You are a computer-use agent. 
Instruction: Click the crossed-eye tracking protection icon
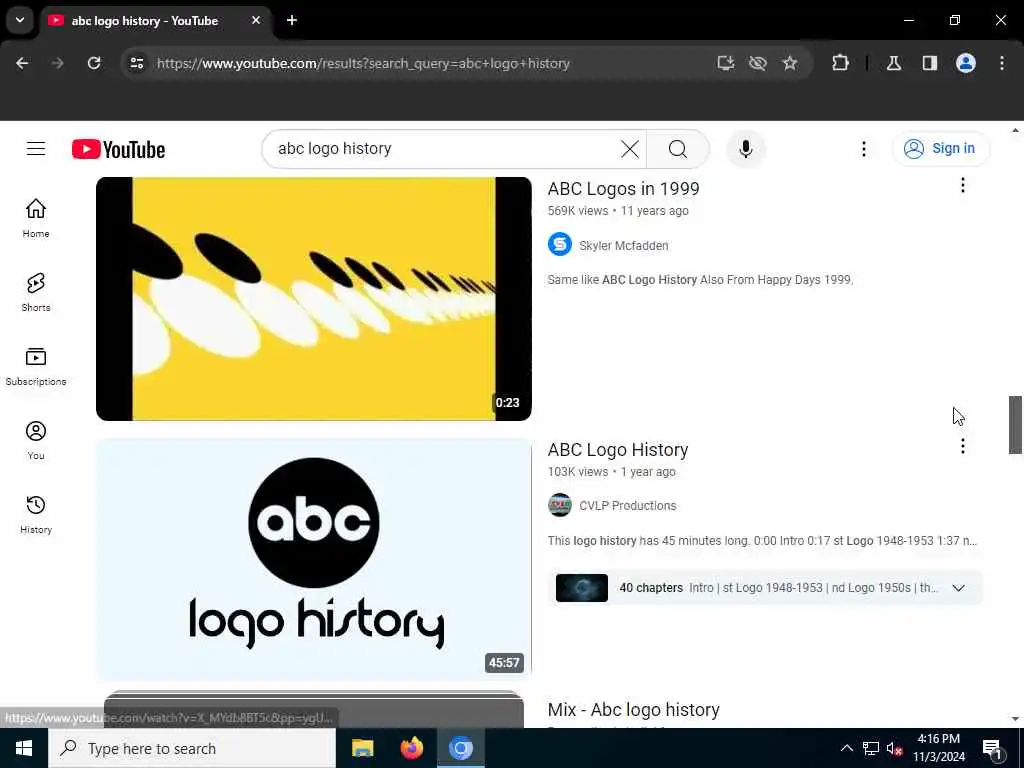pyautogui.click(x=758, y=63)
